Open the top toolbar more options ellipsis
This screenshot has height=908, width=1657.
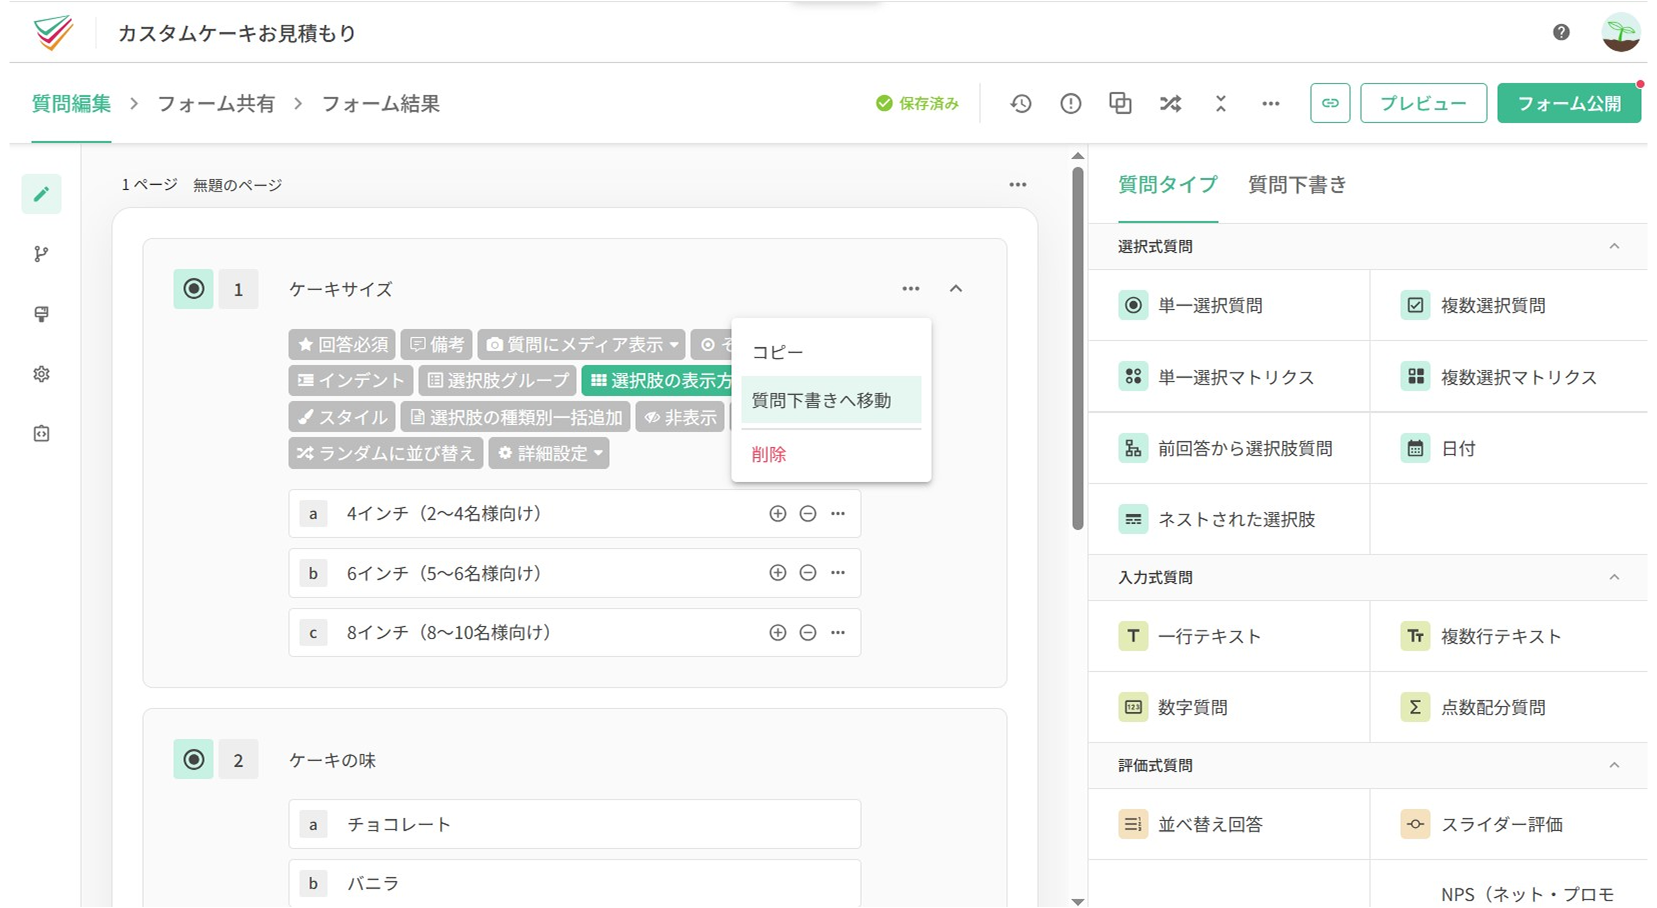click(x=1270, y=103)
